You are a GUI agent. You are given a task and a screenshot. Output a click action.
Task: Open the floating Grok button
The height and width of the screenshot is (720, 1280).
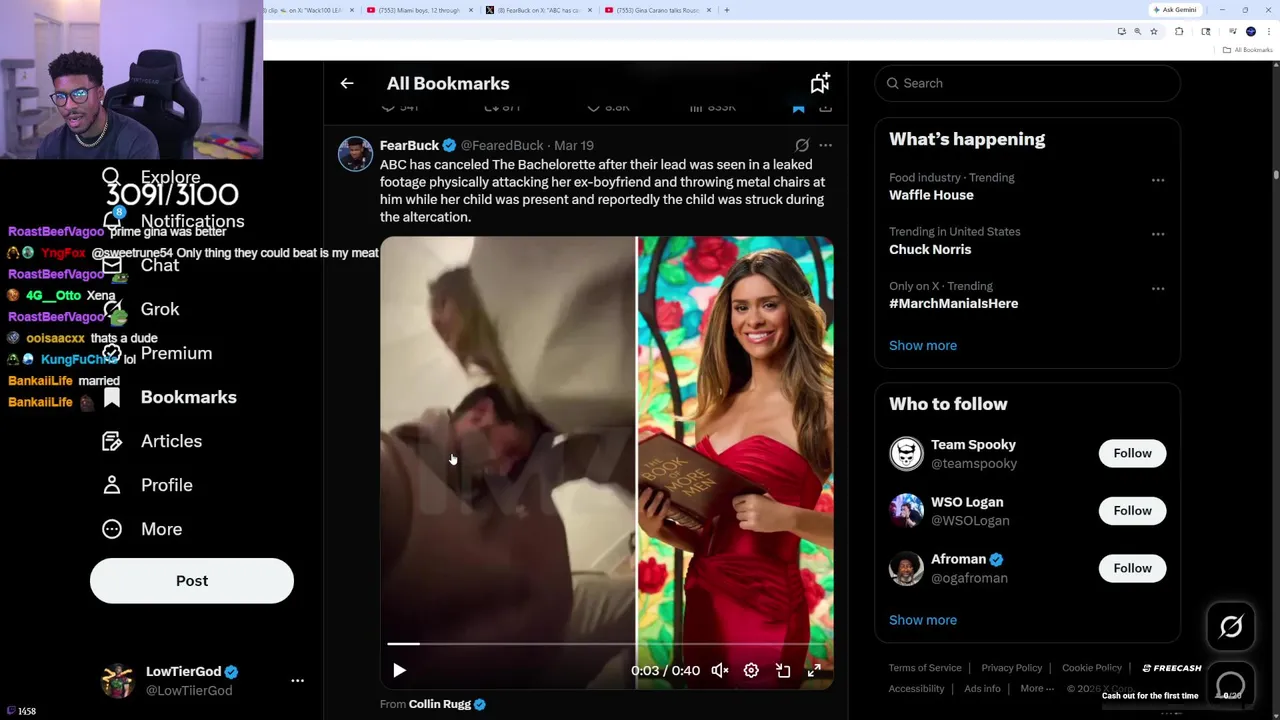1231,627
